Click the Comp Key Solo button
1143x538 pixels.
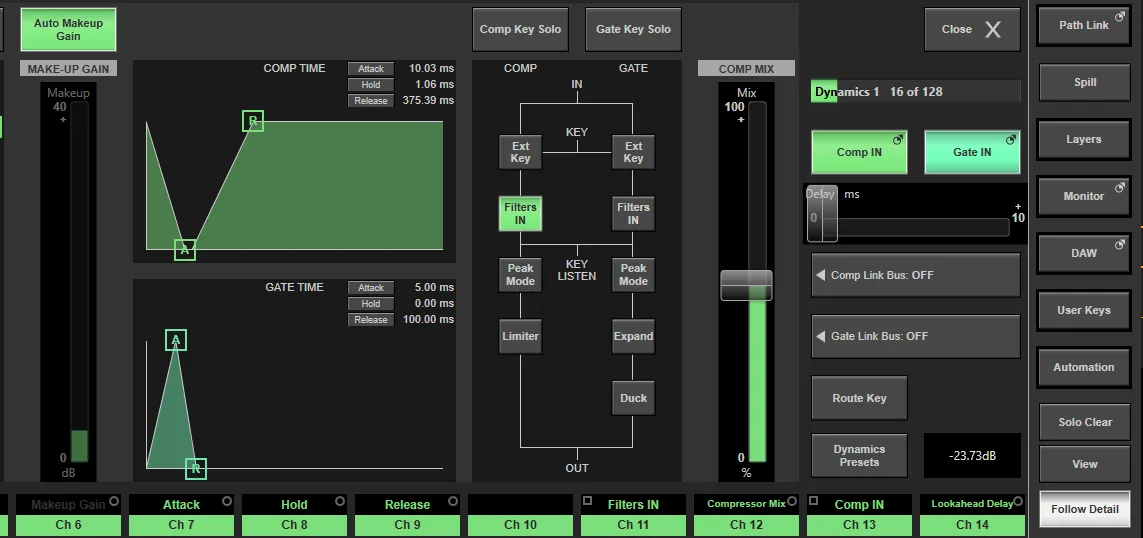click(x=520, y=29)
